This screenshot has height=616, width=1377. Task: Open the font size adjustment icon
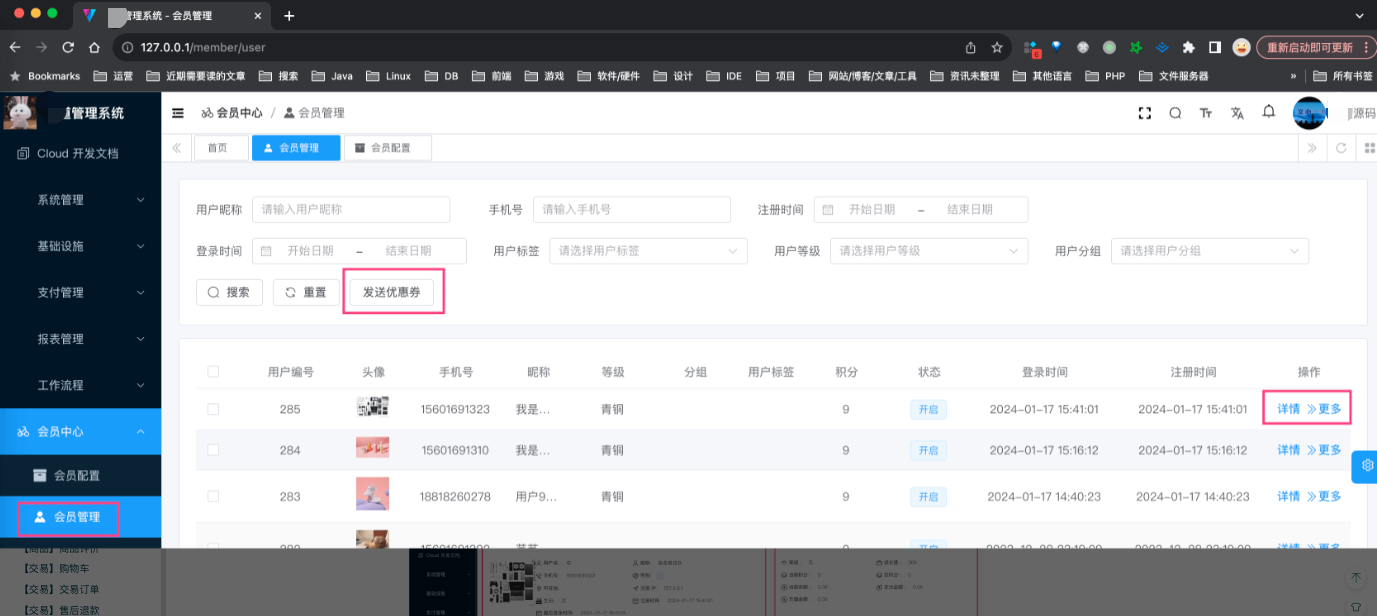1206,113
